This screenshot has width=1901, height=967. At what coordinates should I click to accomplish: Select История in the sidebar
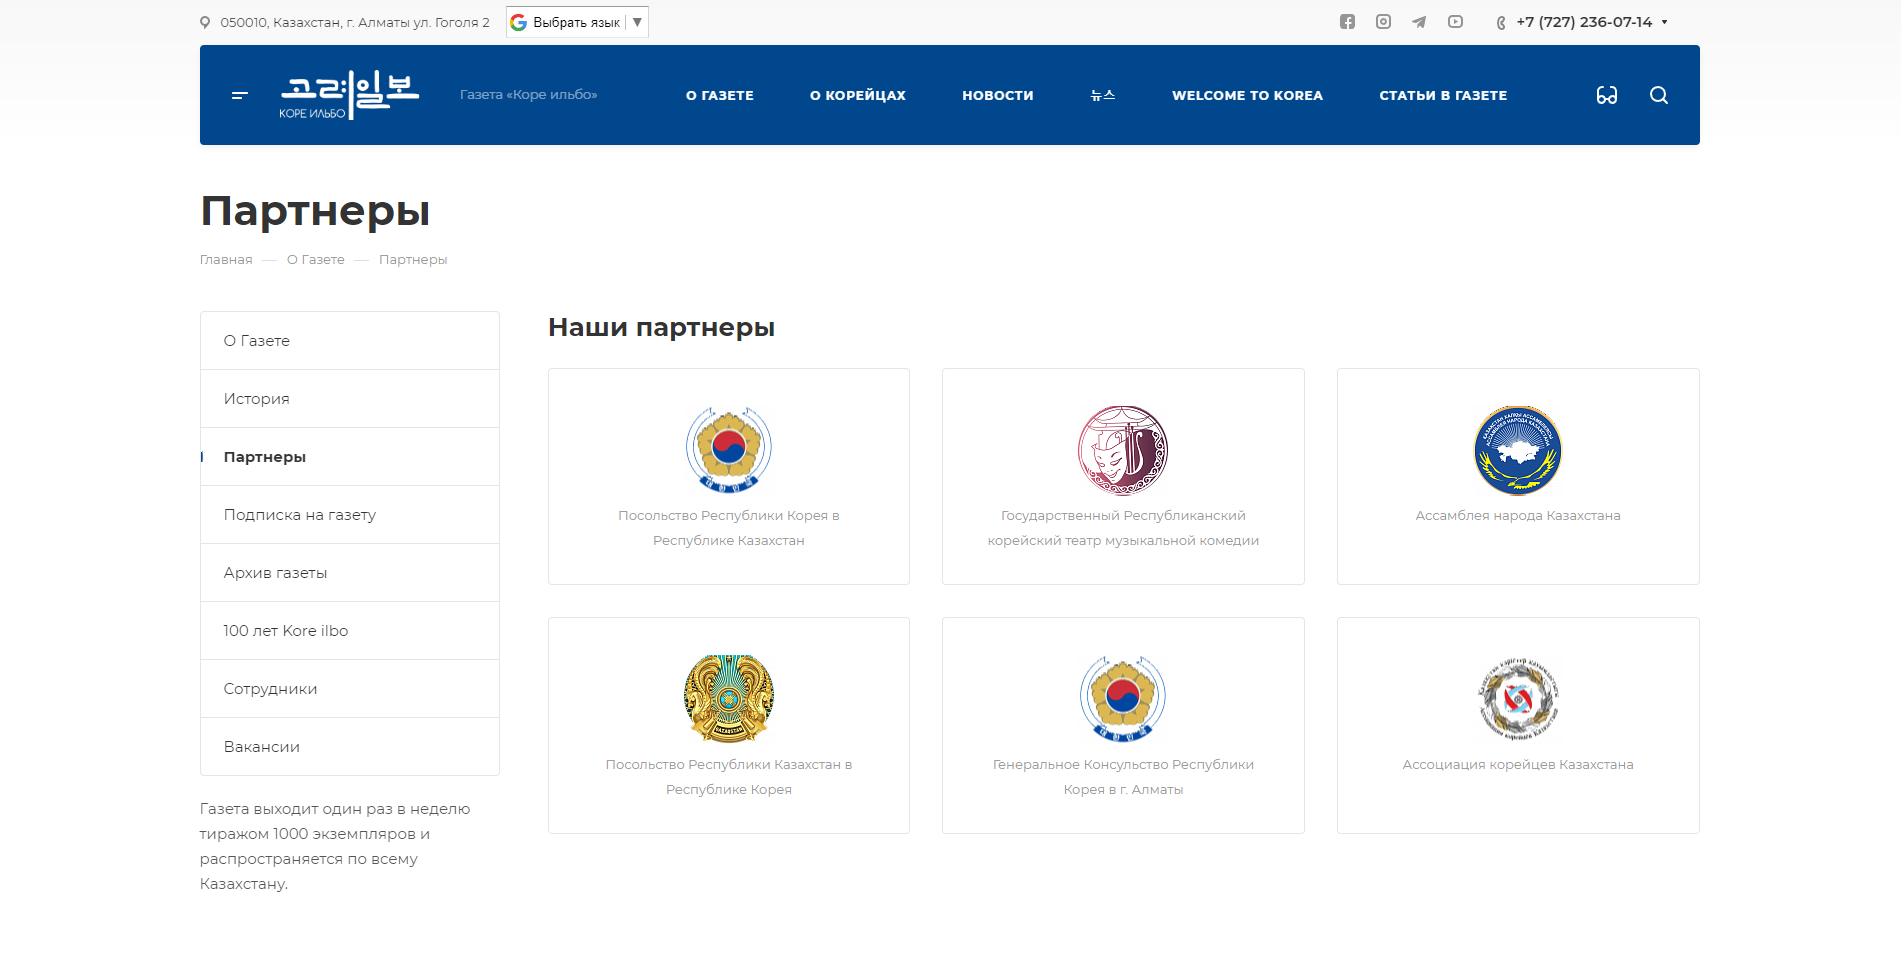tap(350, 399)
